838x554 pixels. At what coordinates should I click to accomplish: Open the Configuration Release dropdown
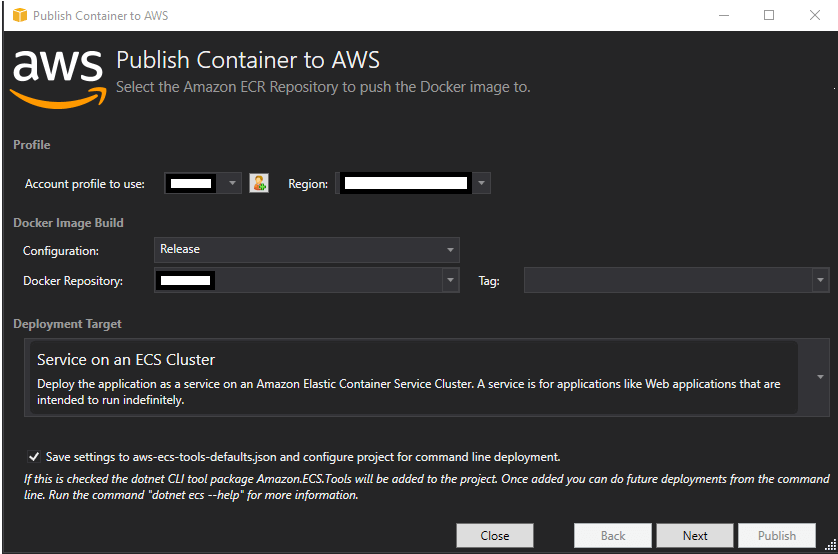pos(307,249)
